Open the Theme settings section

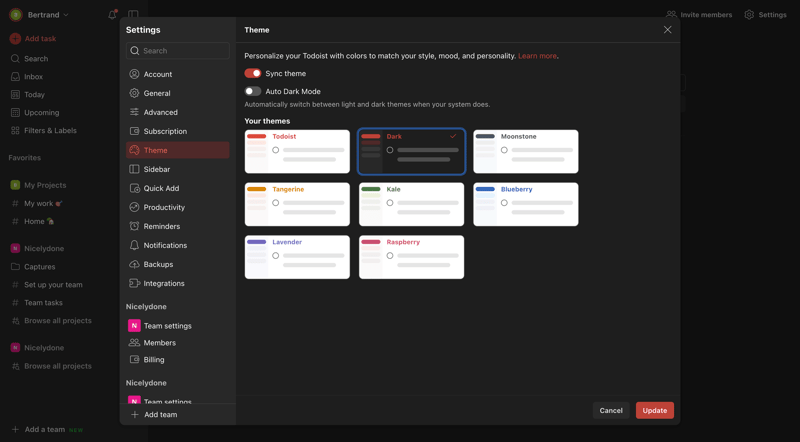click(x=178, y=150)
